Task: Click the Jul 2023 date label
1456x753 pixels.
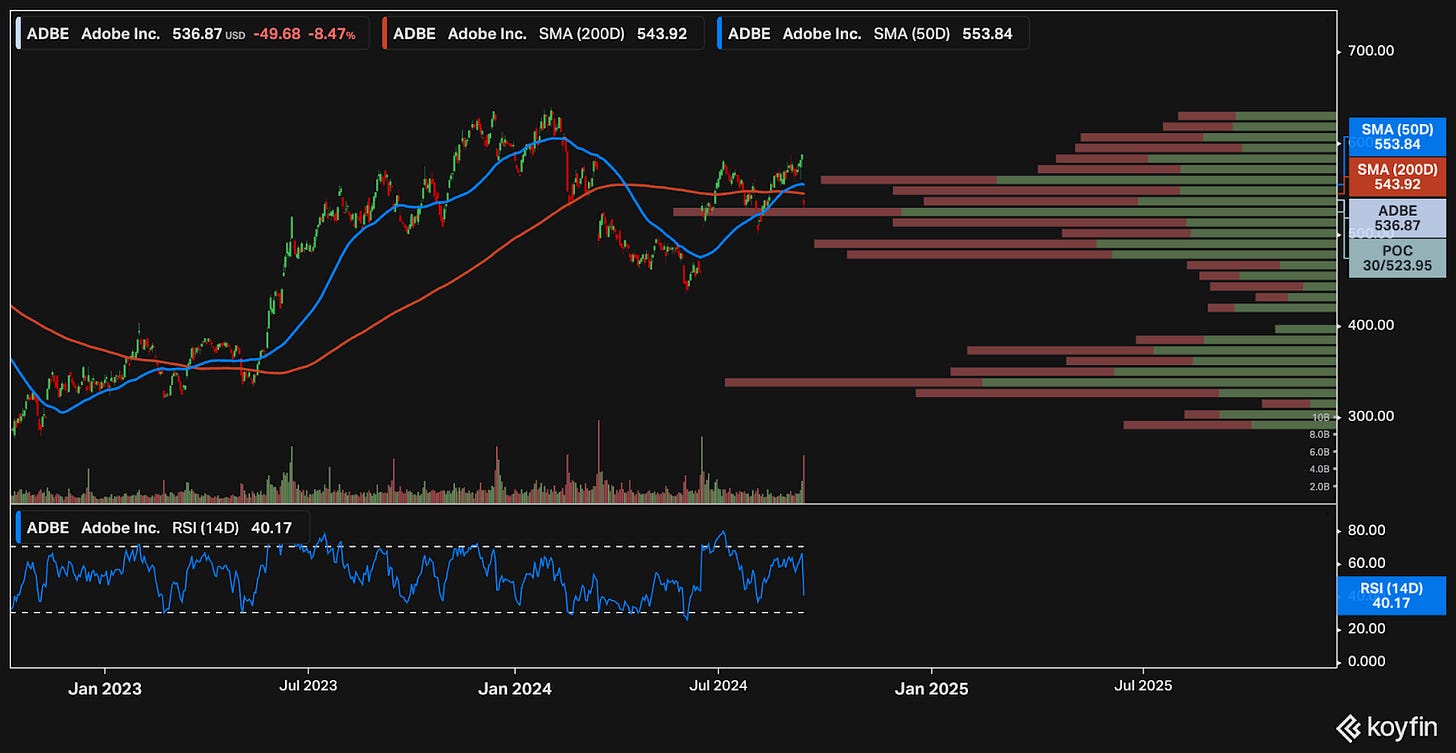Action: tap(307, 687)
